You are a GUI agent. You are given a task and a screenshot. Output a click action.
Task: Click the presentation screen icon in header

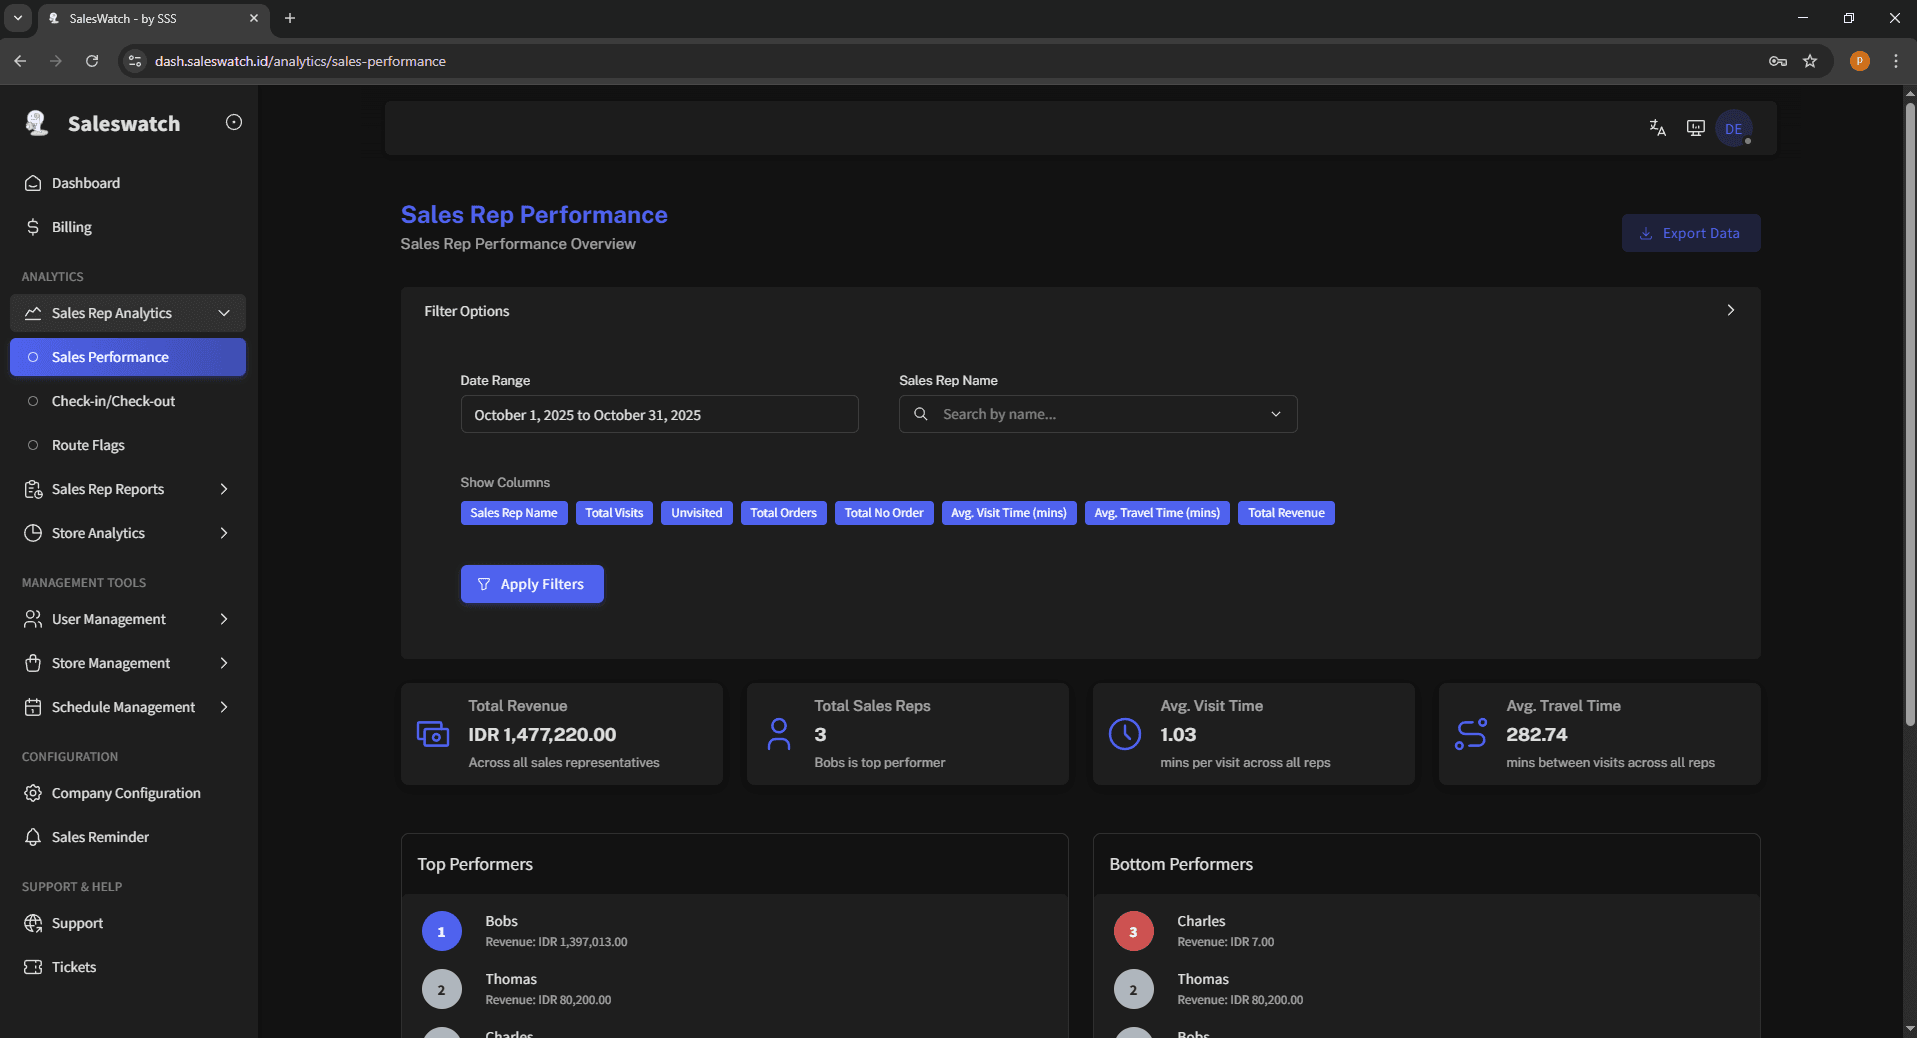tap(1695, 128)
